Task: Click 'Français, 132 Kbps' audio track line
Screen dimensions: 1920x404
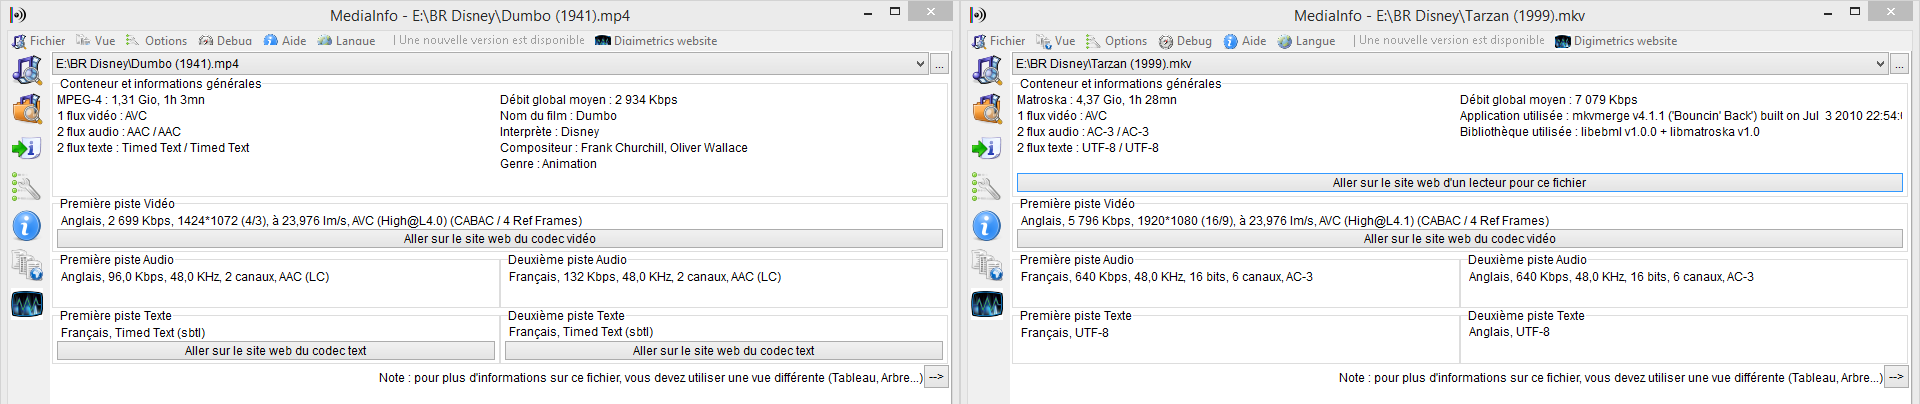Action: click(645, 277)
